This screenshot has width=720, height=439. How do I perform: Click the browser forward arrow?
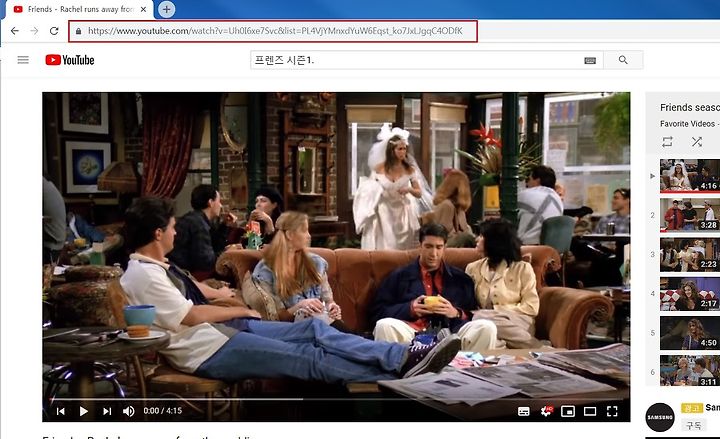click(34, 31)
